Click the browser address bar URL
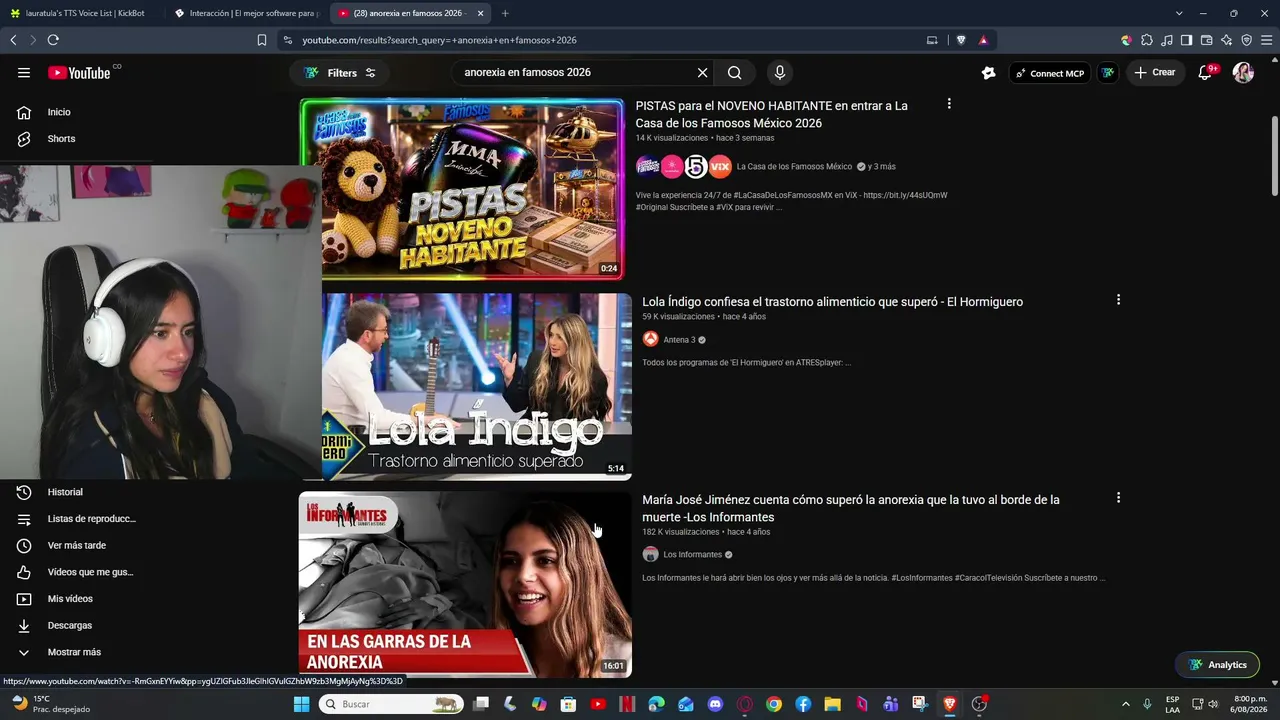1280x720 pixels. [x=440, y=40]
